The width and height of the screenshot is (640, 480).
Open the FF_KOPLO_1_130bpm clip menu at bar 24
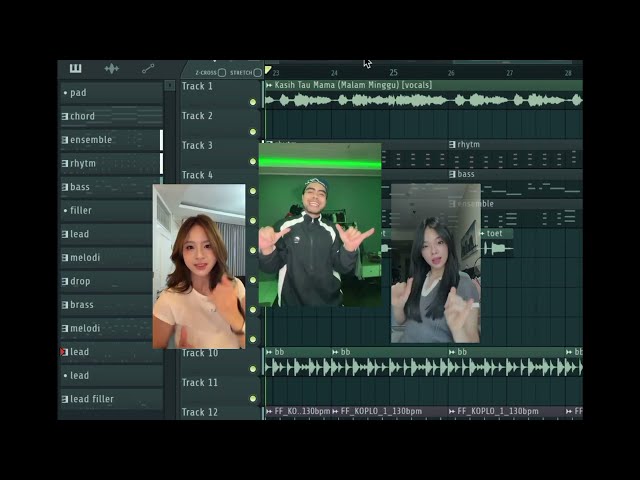[336, 411]
